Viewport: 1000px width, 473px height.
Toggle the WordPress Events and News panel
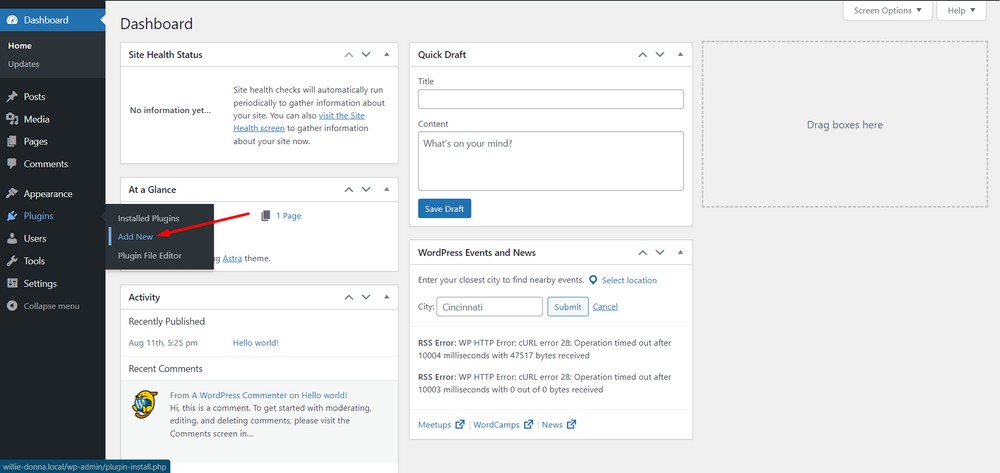(x=680, y=253)
